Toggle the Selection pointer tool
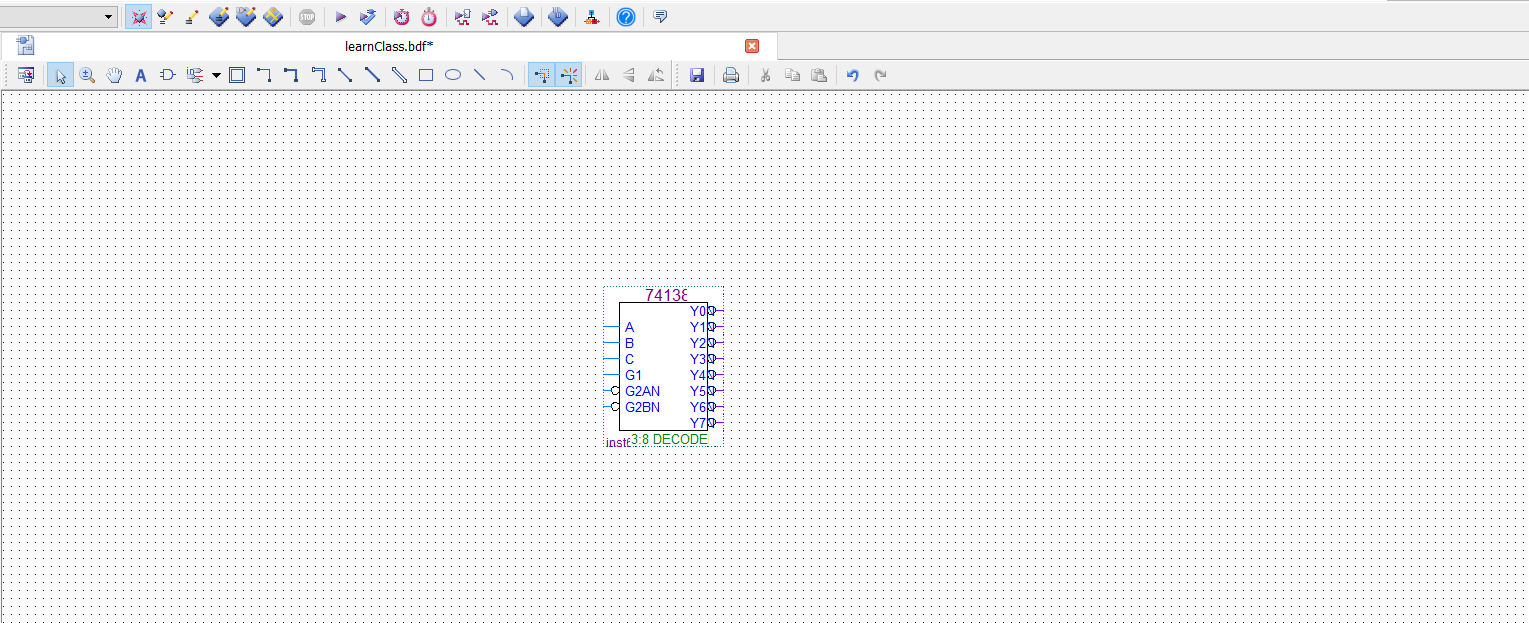 [60, 75]
